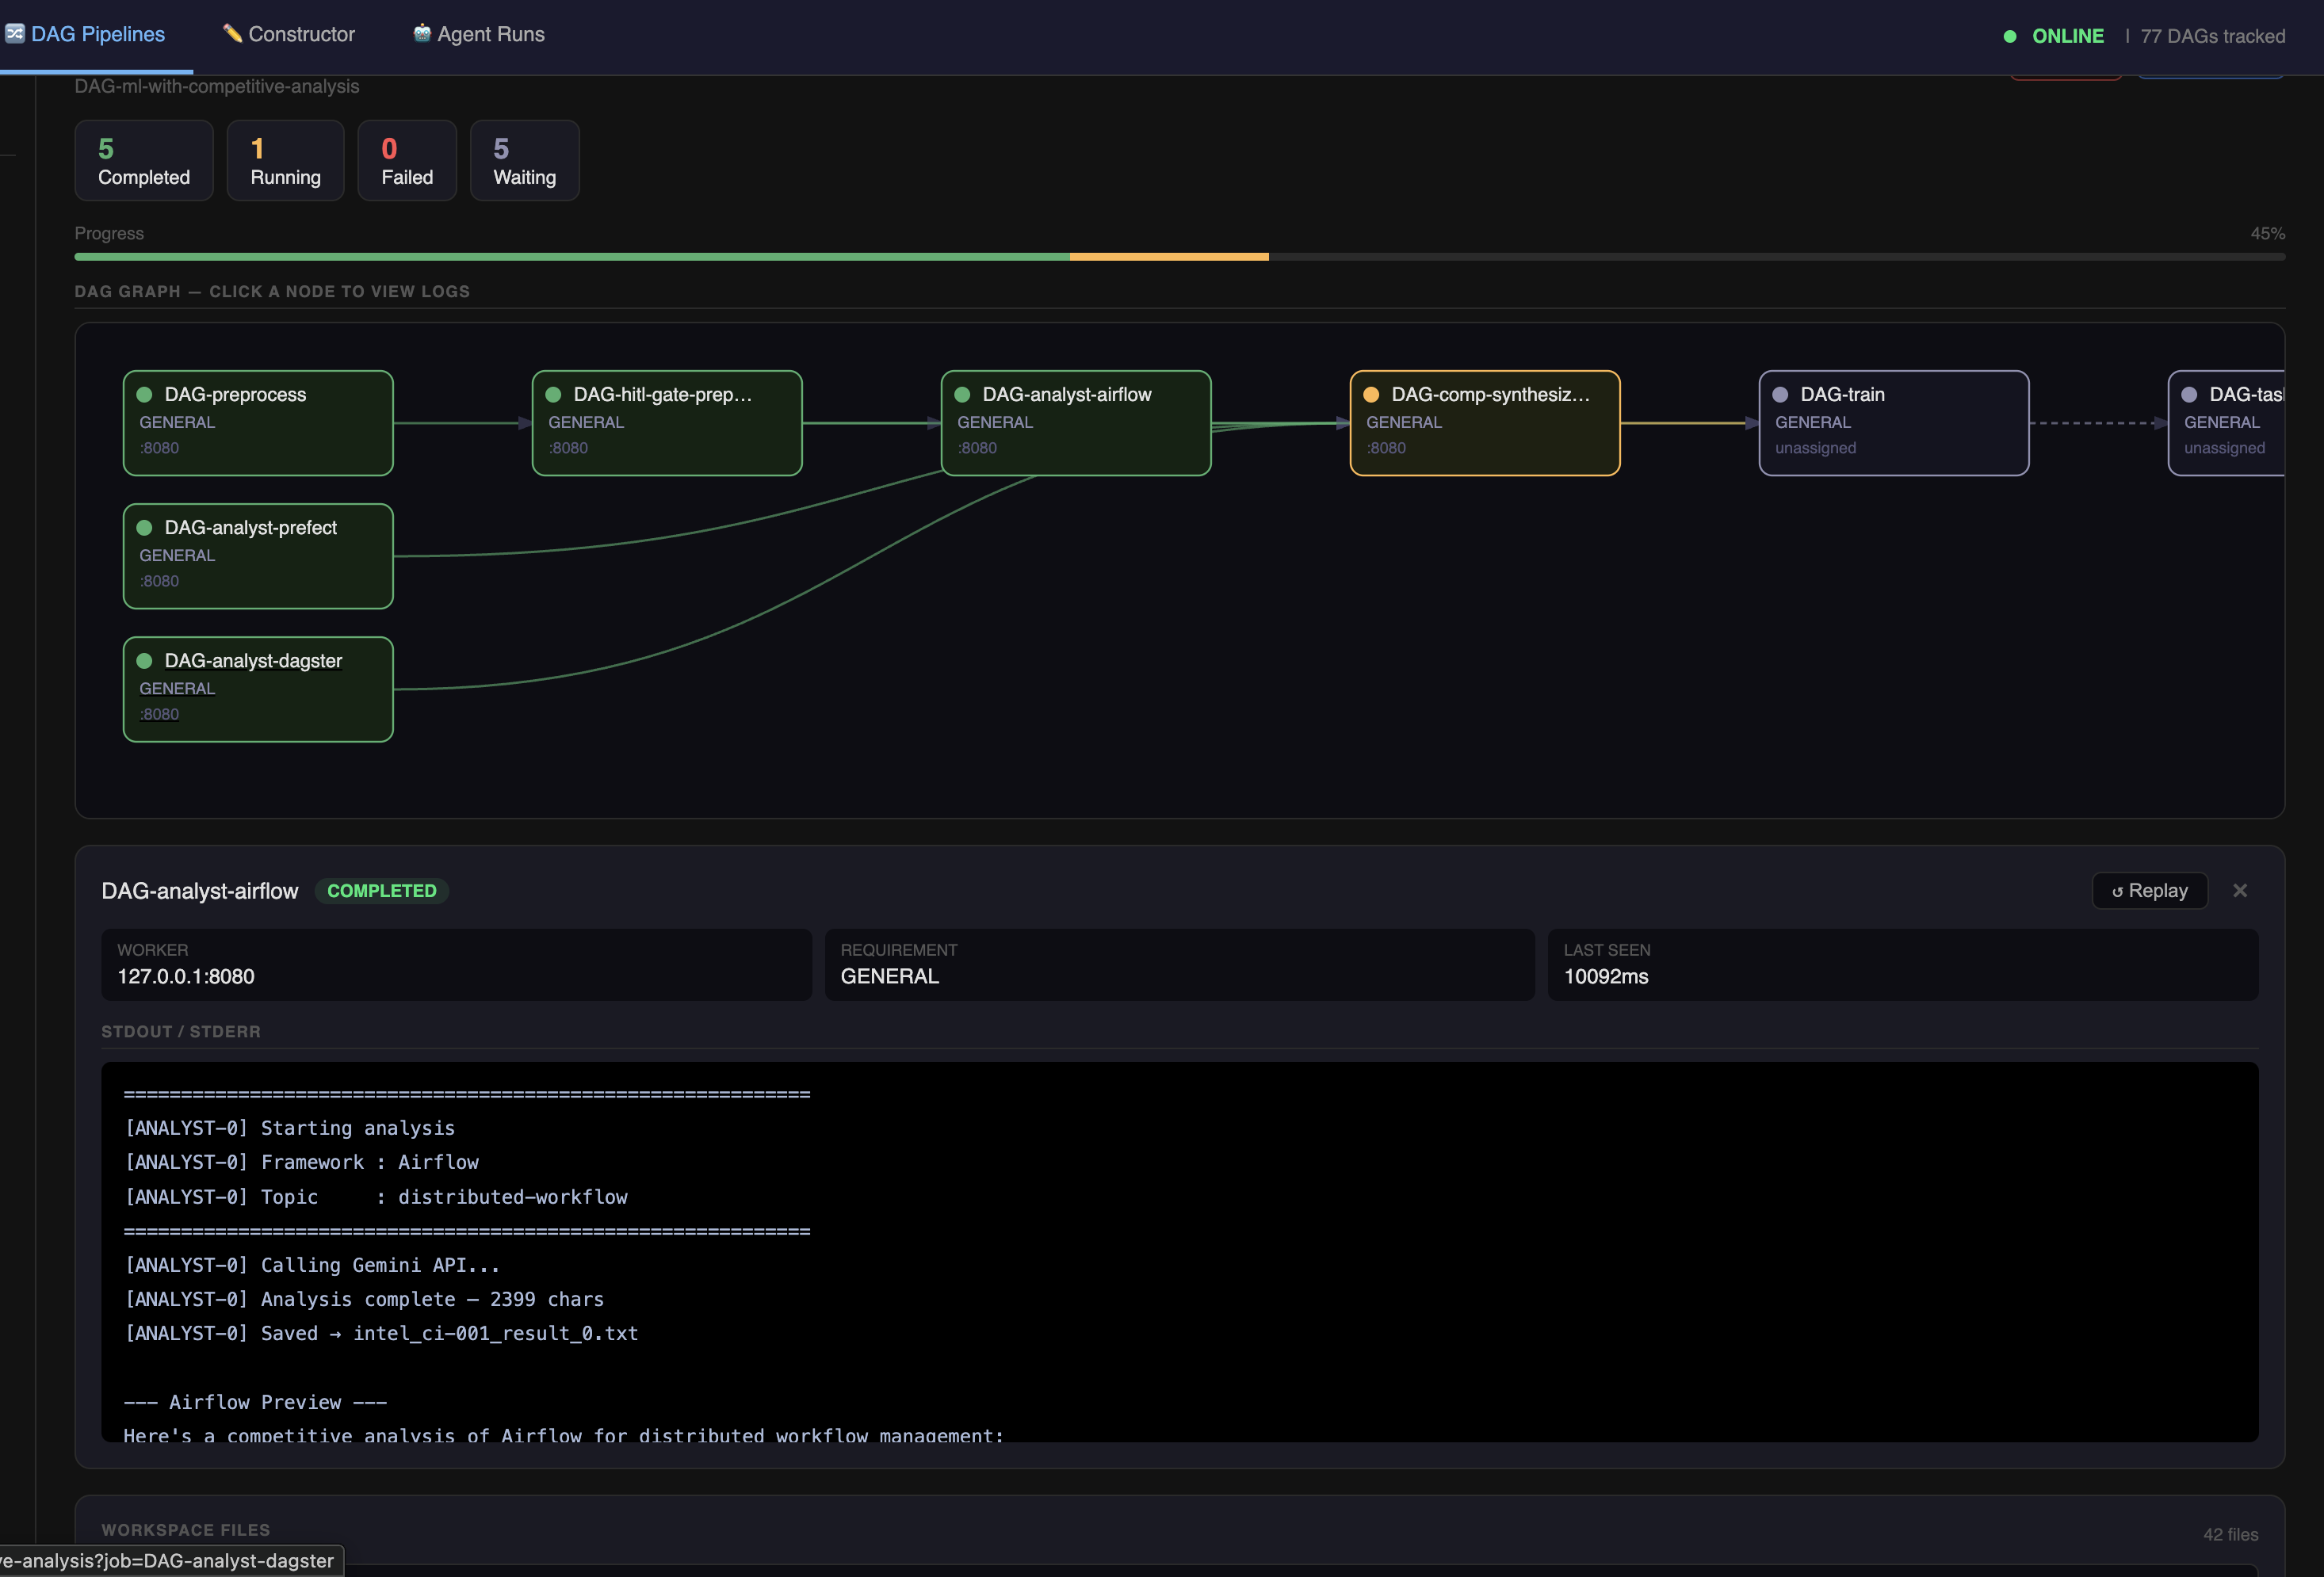The height and width of the screenshot is (1577, 2324).
Task: Click the 'Starting analysis' log line
Action: pos(289,1128)
